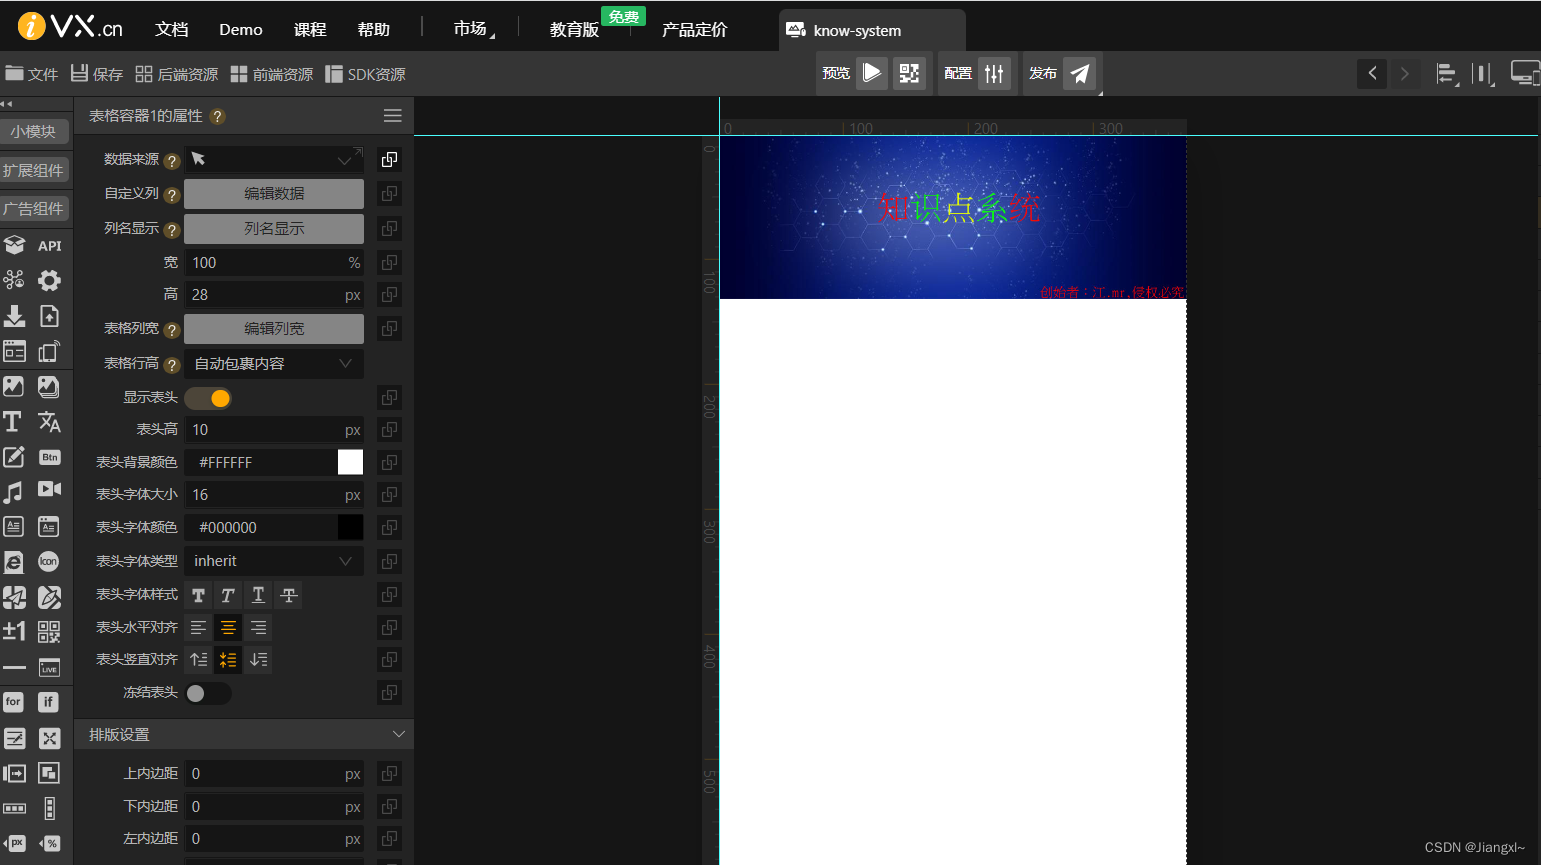Switch to the know-system tab
The height and width of the screenshot is (865, 1541).
click(x=872, y=30)
